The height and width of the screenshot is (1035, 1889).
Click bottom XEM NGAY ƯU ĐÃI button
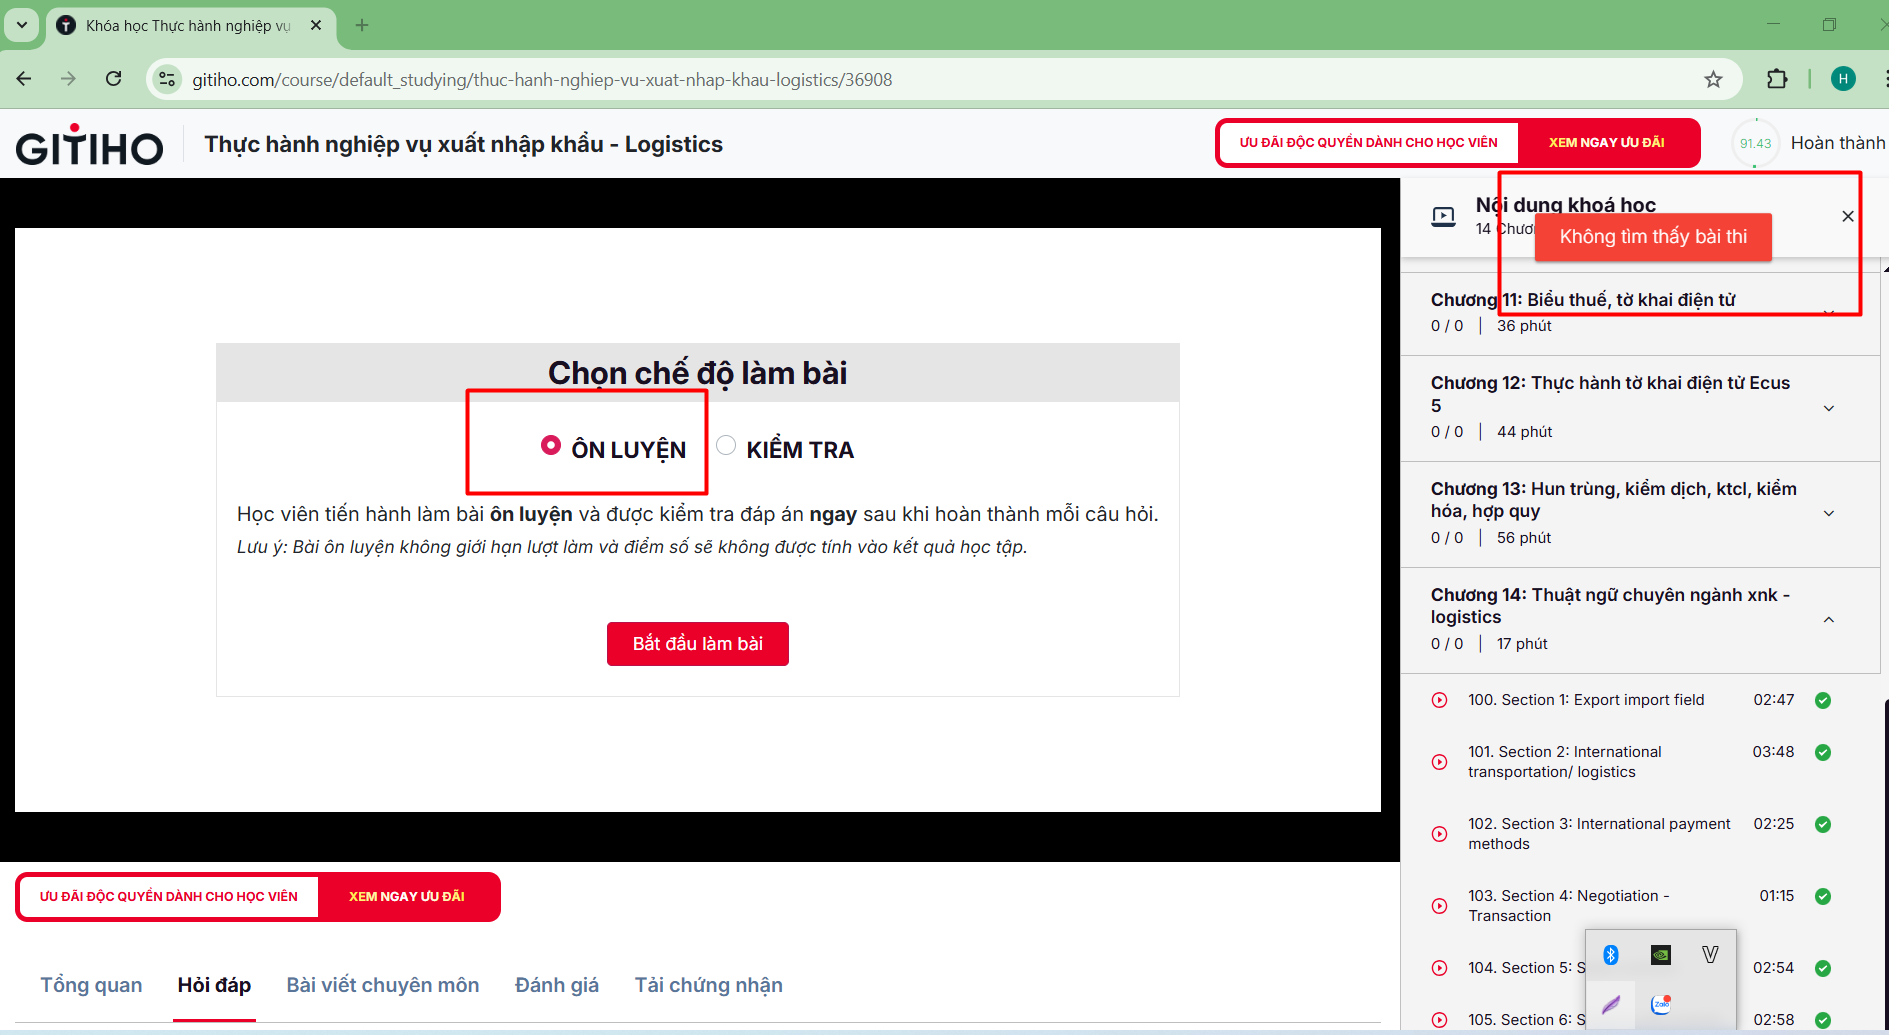tap(407, 897)
